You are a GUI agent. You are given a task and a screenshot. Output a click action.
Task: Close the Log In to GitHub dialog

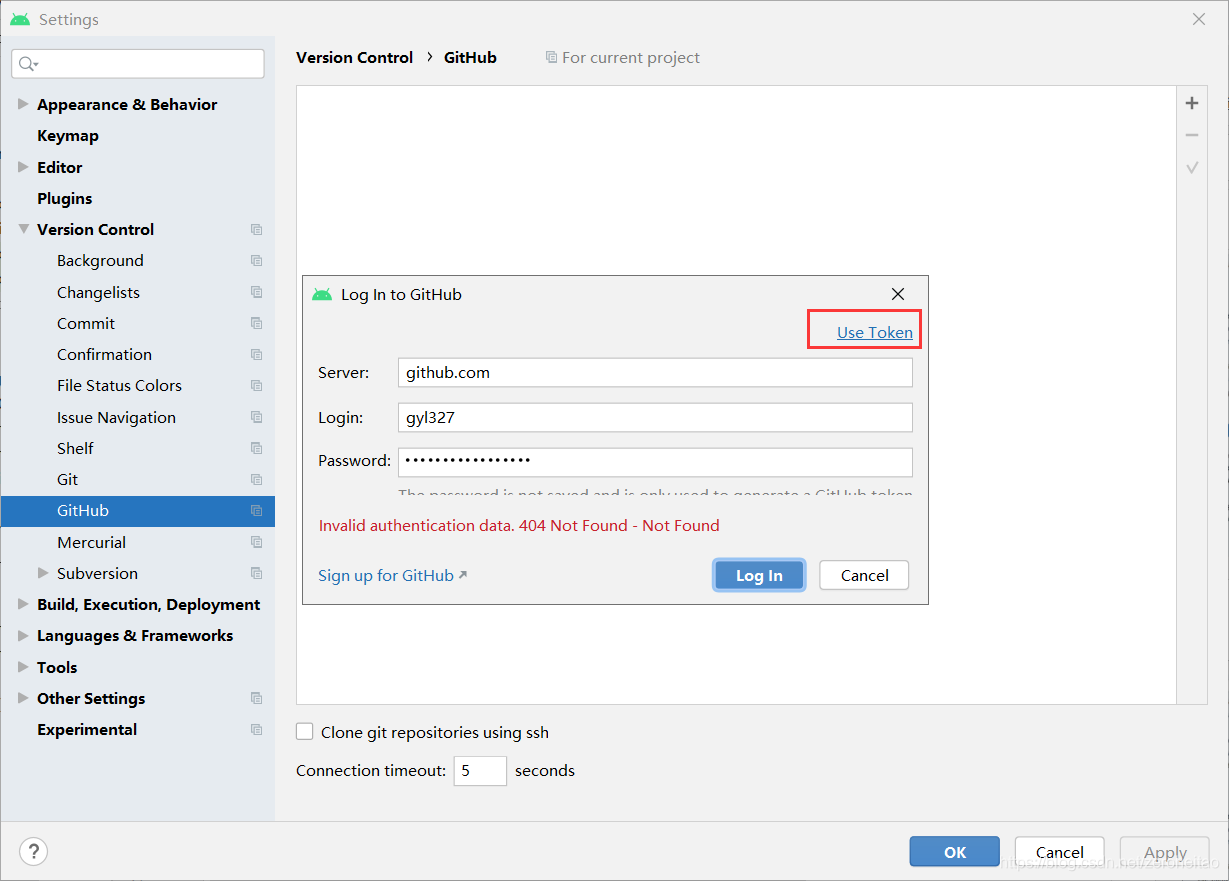898,294
